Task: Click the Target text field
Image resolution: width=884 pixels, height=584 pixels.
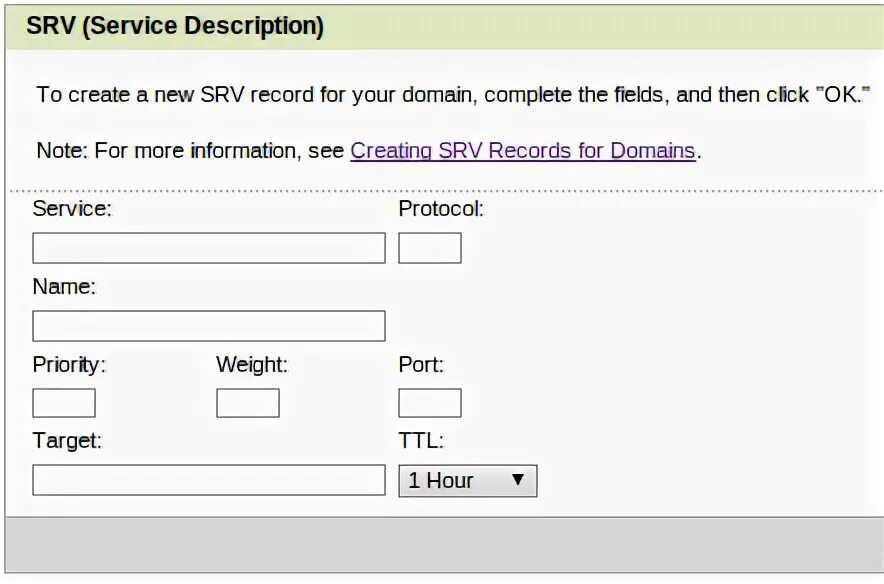Action: click(x=208, y=480)
